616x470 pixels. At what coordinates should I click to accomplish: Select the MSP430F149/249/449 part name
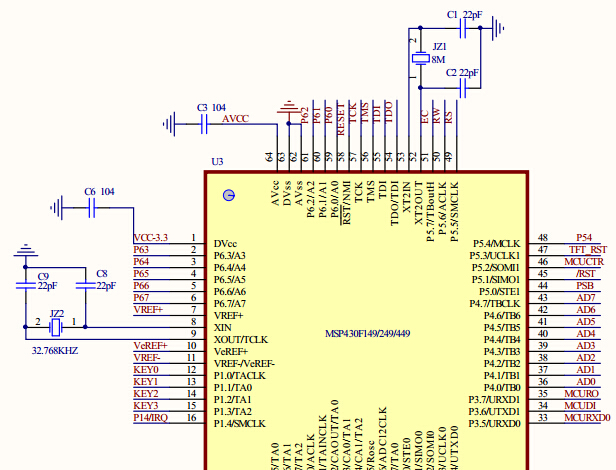368,334
